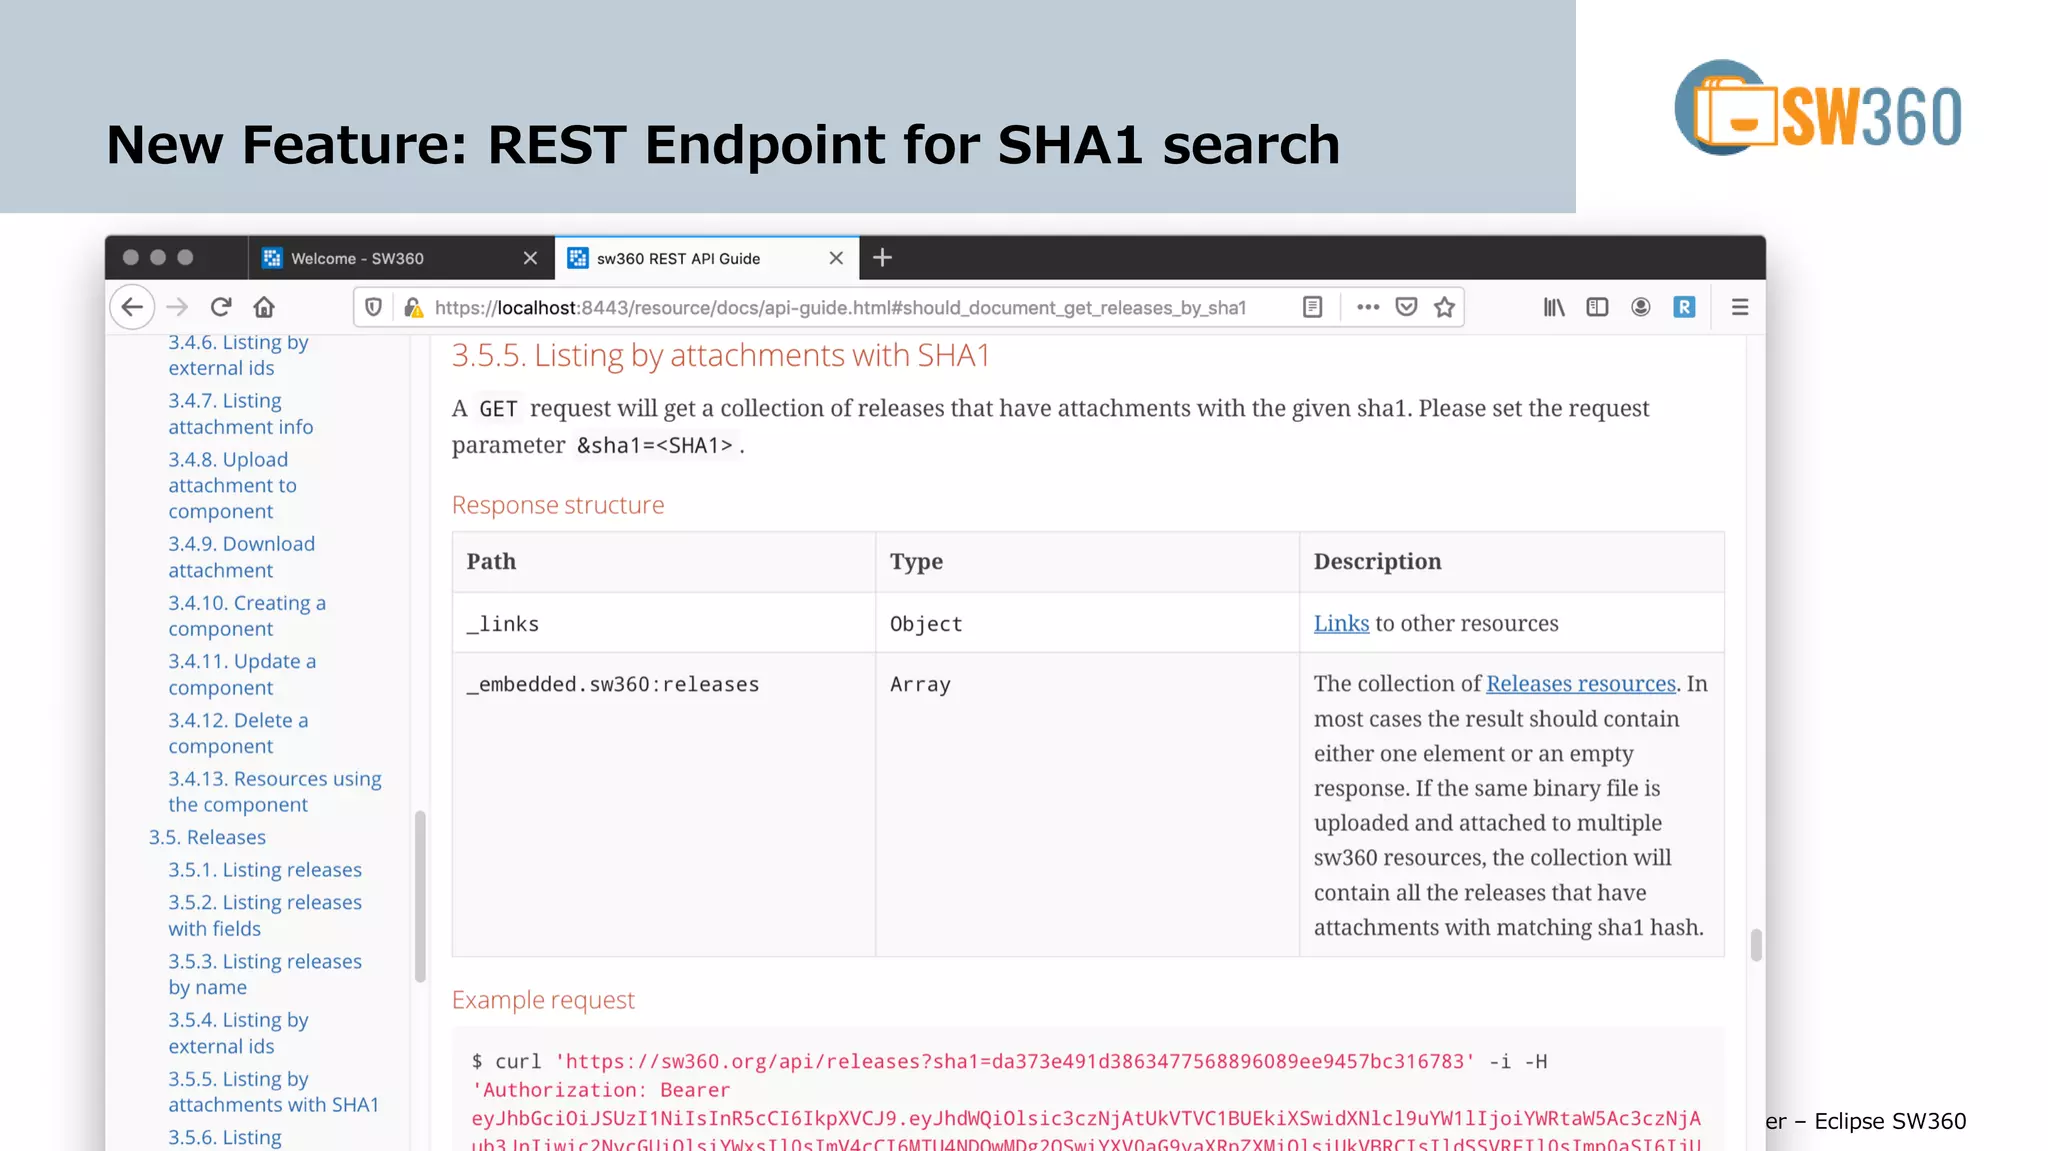Open the hamburger application menu
This screenshot has width=2048, height=1151.
coord(1740,307)
